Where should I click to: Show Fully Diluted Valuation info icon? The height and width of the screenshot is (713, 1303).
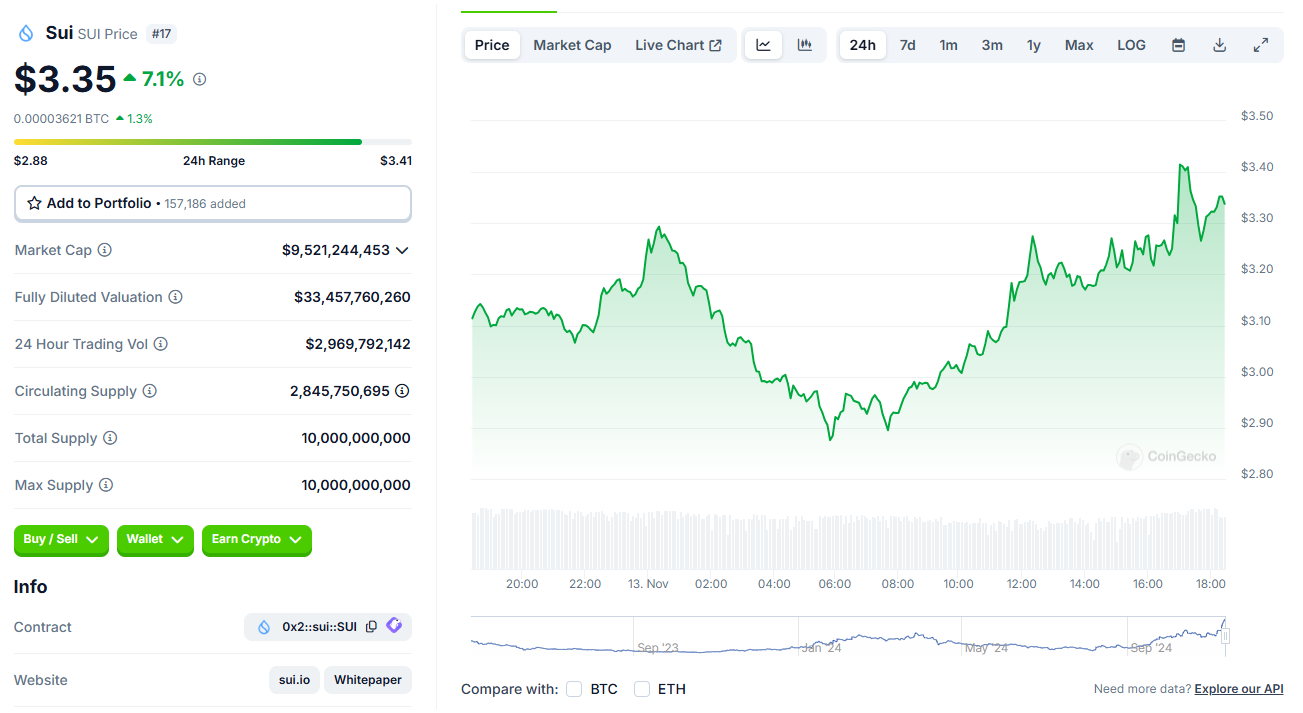click(176, 297)
